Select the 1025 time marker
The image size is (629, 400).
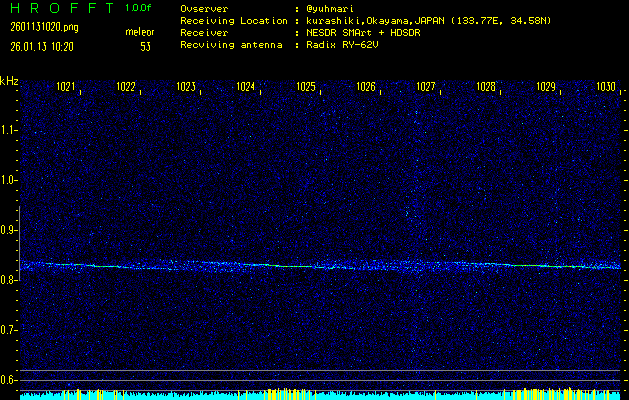point(306,88)
